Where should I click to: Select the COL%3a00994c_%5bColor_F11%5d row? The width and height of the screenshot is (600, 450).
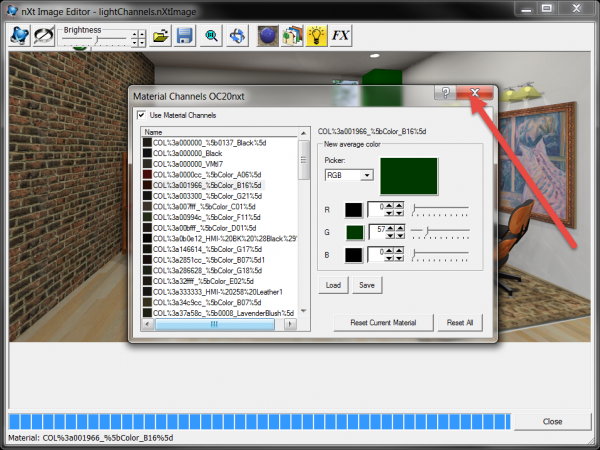click(220, 217)
